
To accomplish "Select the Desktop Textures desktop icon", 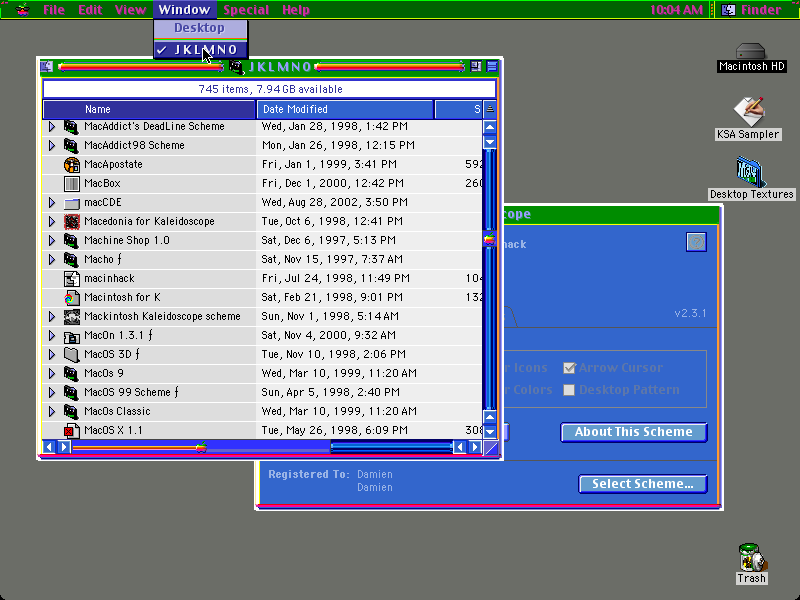I will coord(750,172).
